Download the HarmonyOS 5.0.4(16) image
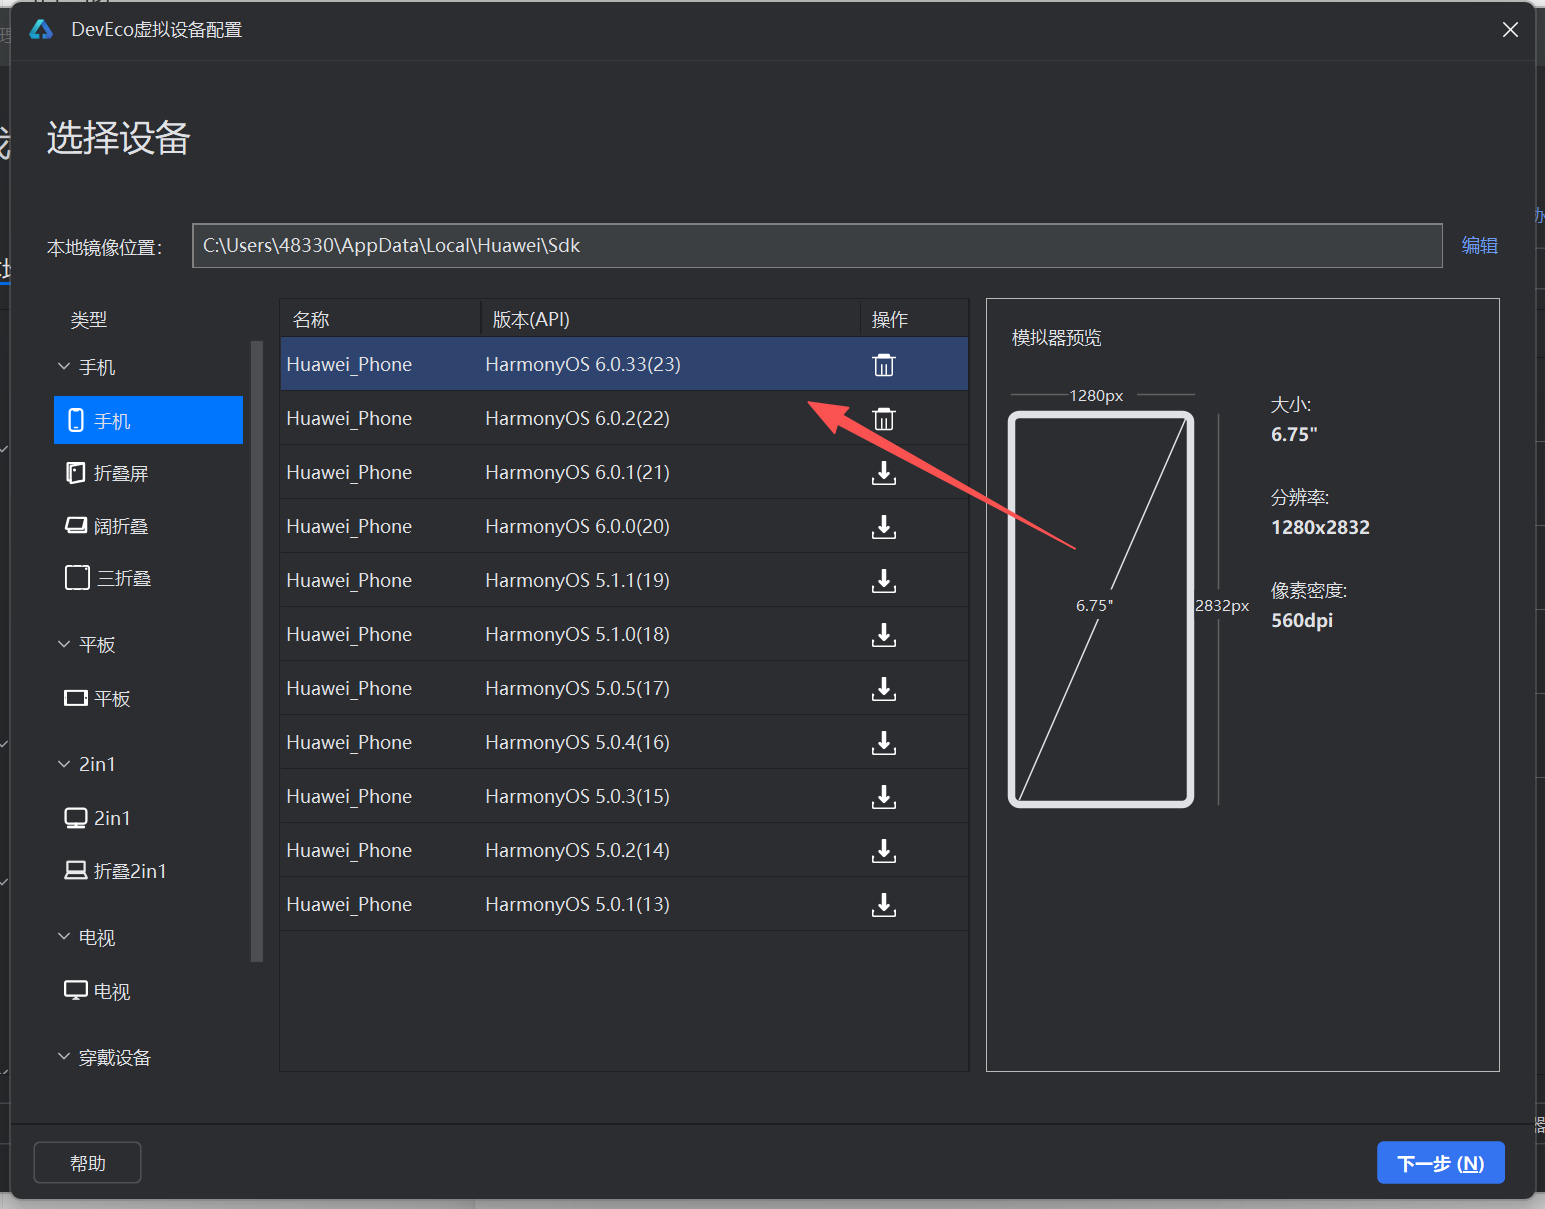The width and height of the screenshot is (1545, 1209). point(884,743)
